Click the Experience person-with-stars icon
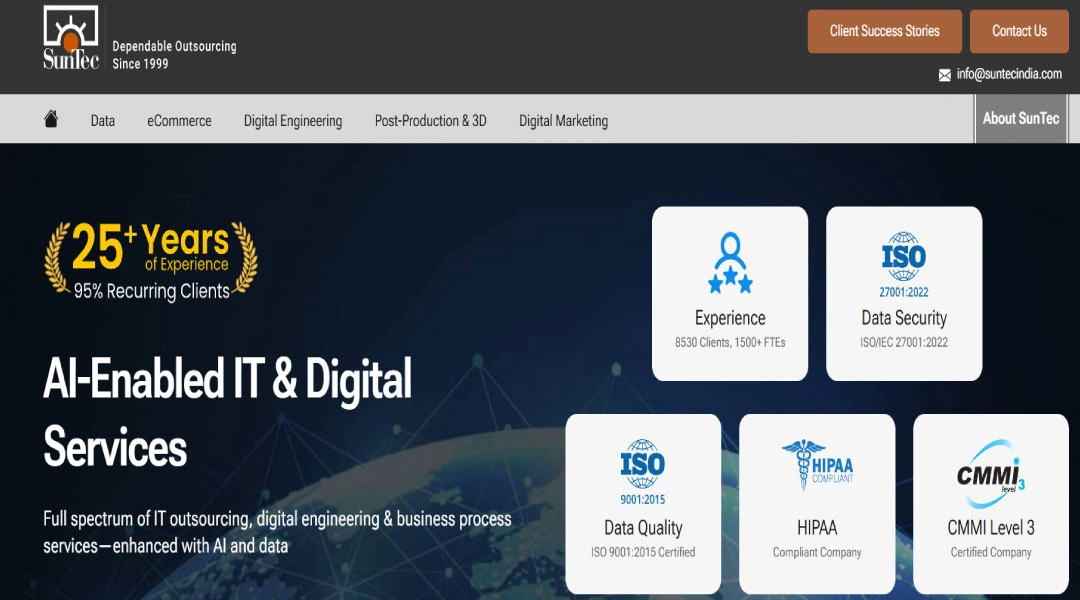Image resolution: width=1080 pixels, height=600 pixels. click(730, 262)
